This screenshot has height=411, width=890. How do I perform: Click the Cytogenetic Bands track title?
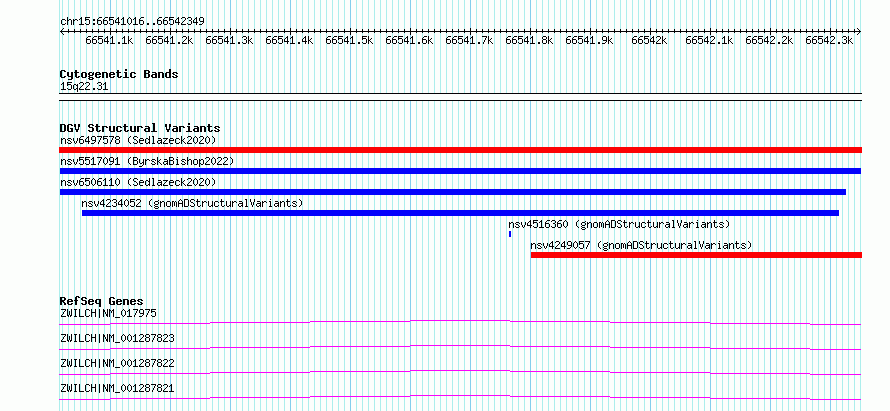[119, 74]
